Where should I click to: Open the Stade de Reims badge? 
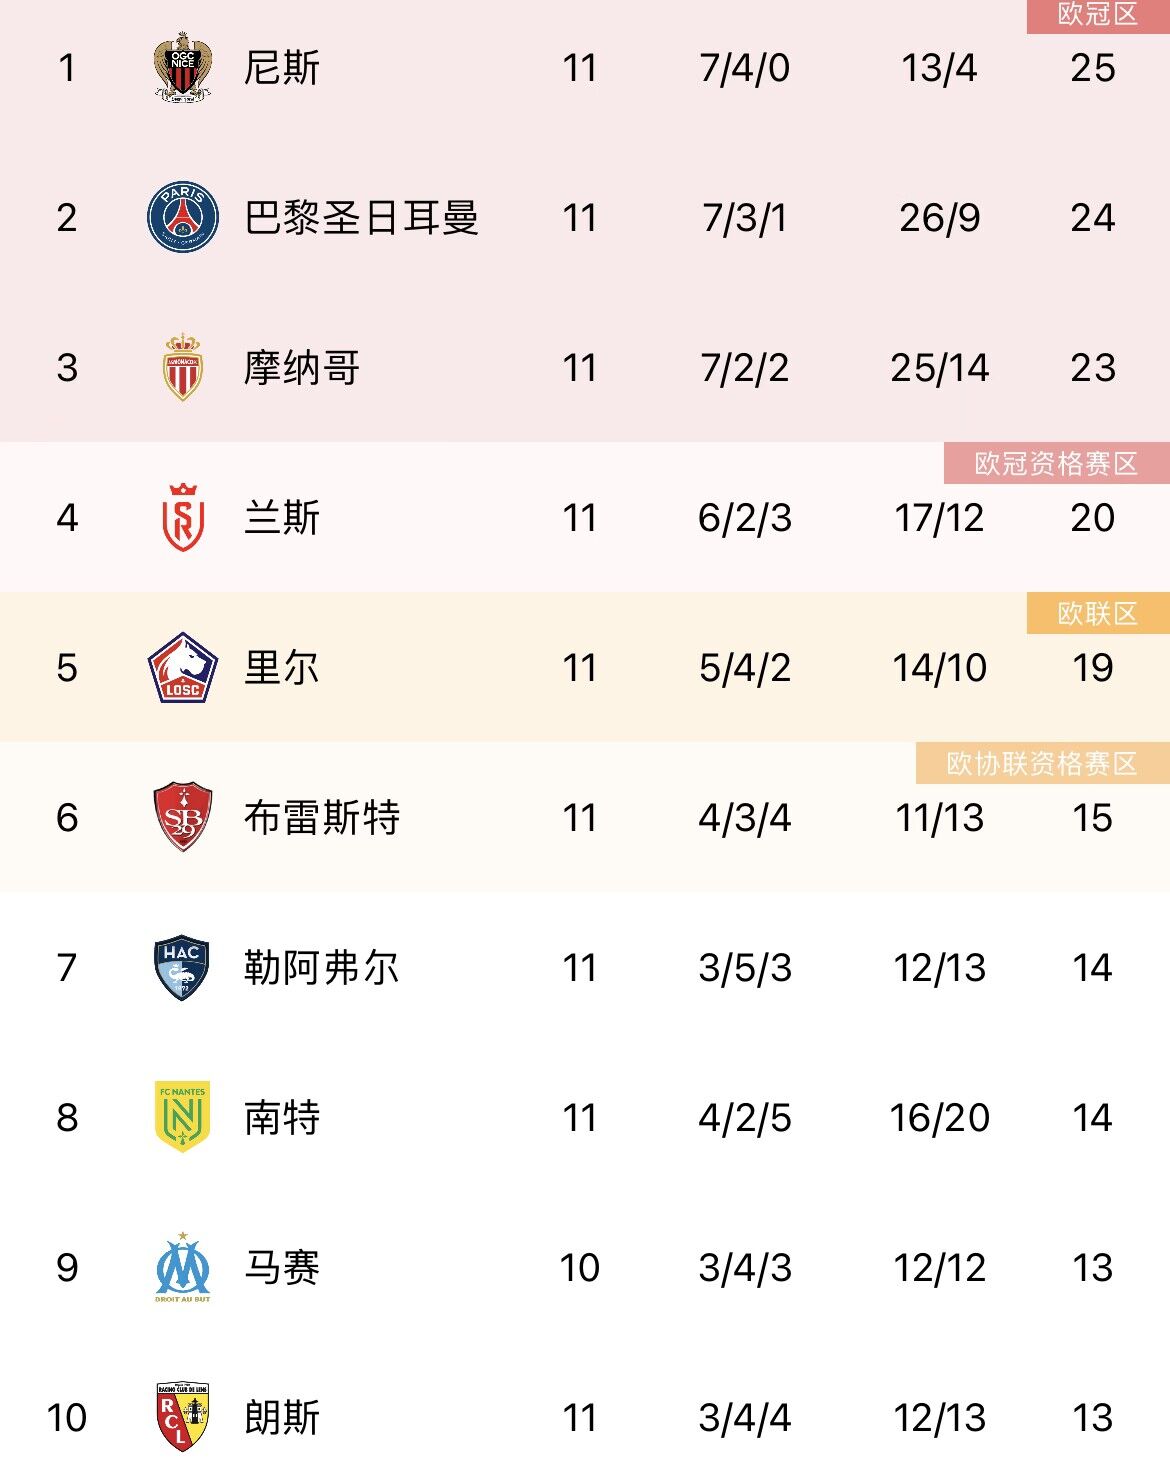point(183,517)
